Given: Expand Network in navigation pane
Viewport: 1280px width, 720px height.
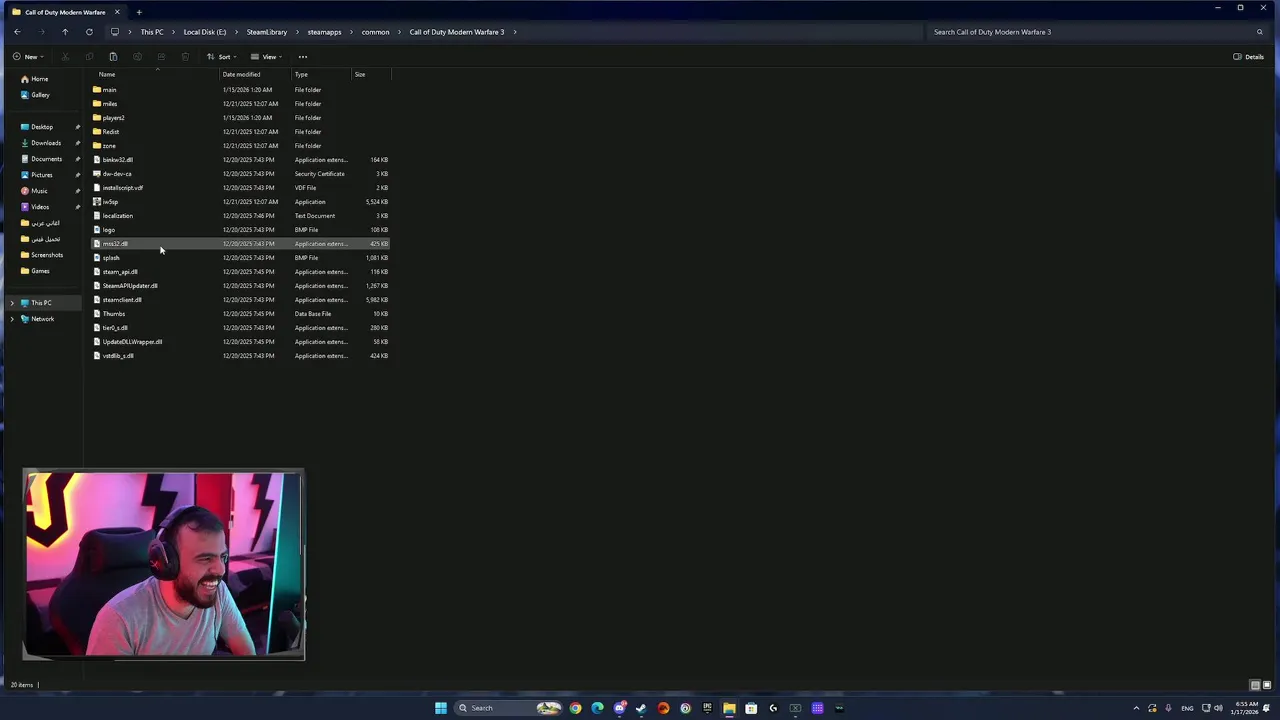Looking at the screenshot, I should [x=12, y=319].
